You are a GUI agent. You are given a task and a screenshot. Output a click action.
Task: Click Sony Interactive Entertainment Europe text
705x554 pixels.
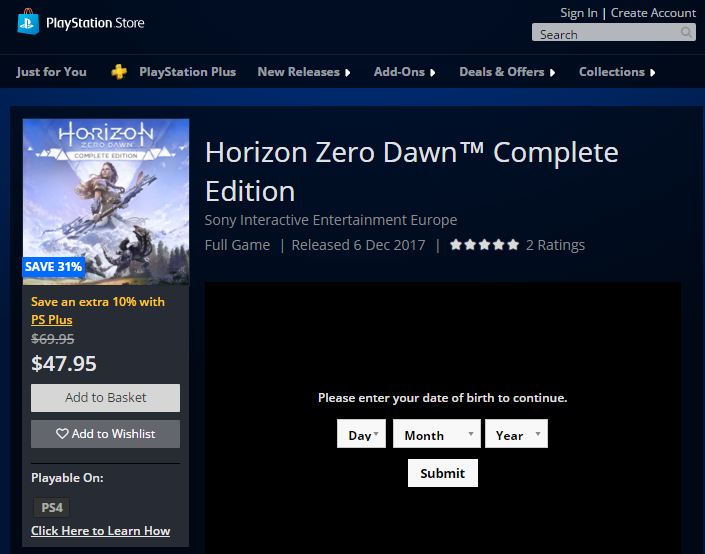(x=331, y=220)
